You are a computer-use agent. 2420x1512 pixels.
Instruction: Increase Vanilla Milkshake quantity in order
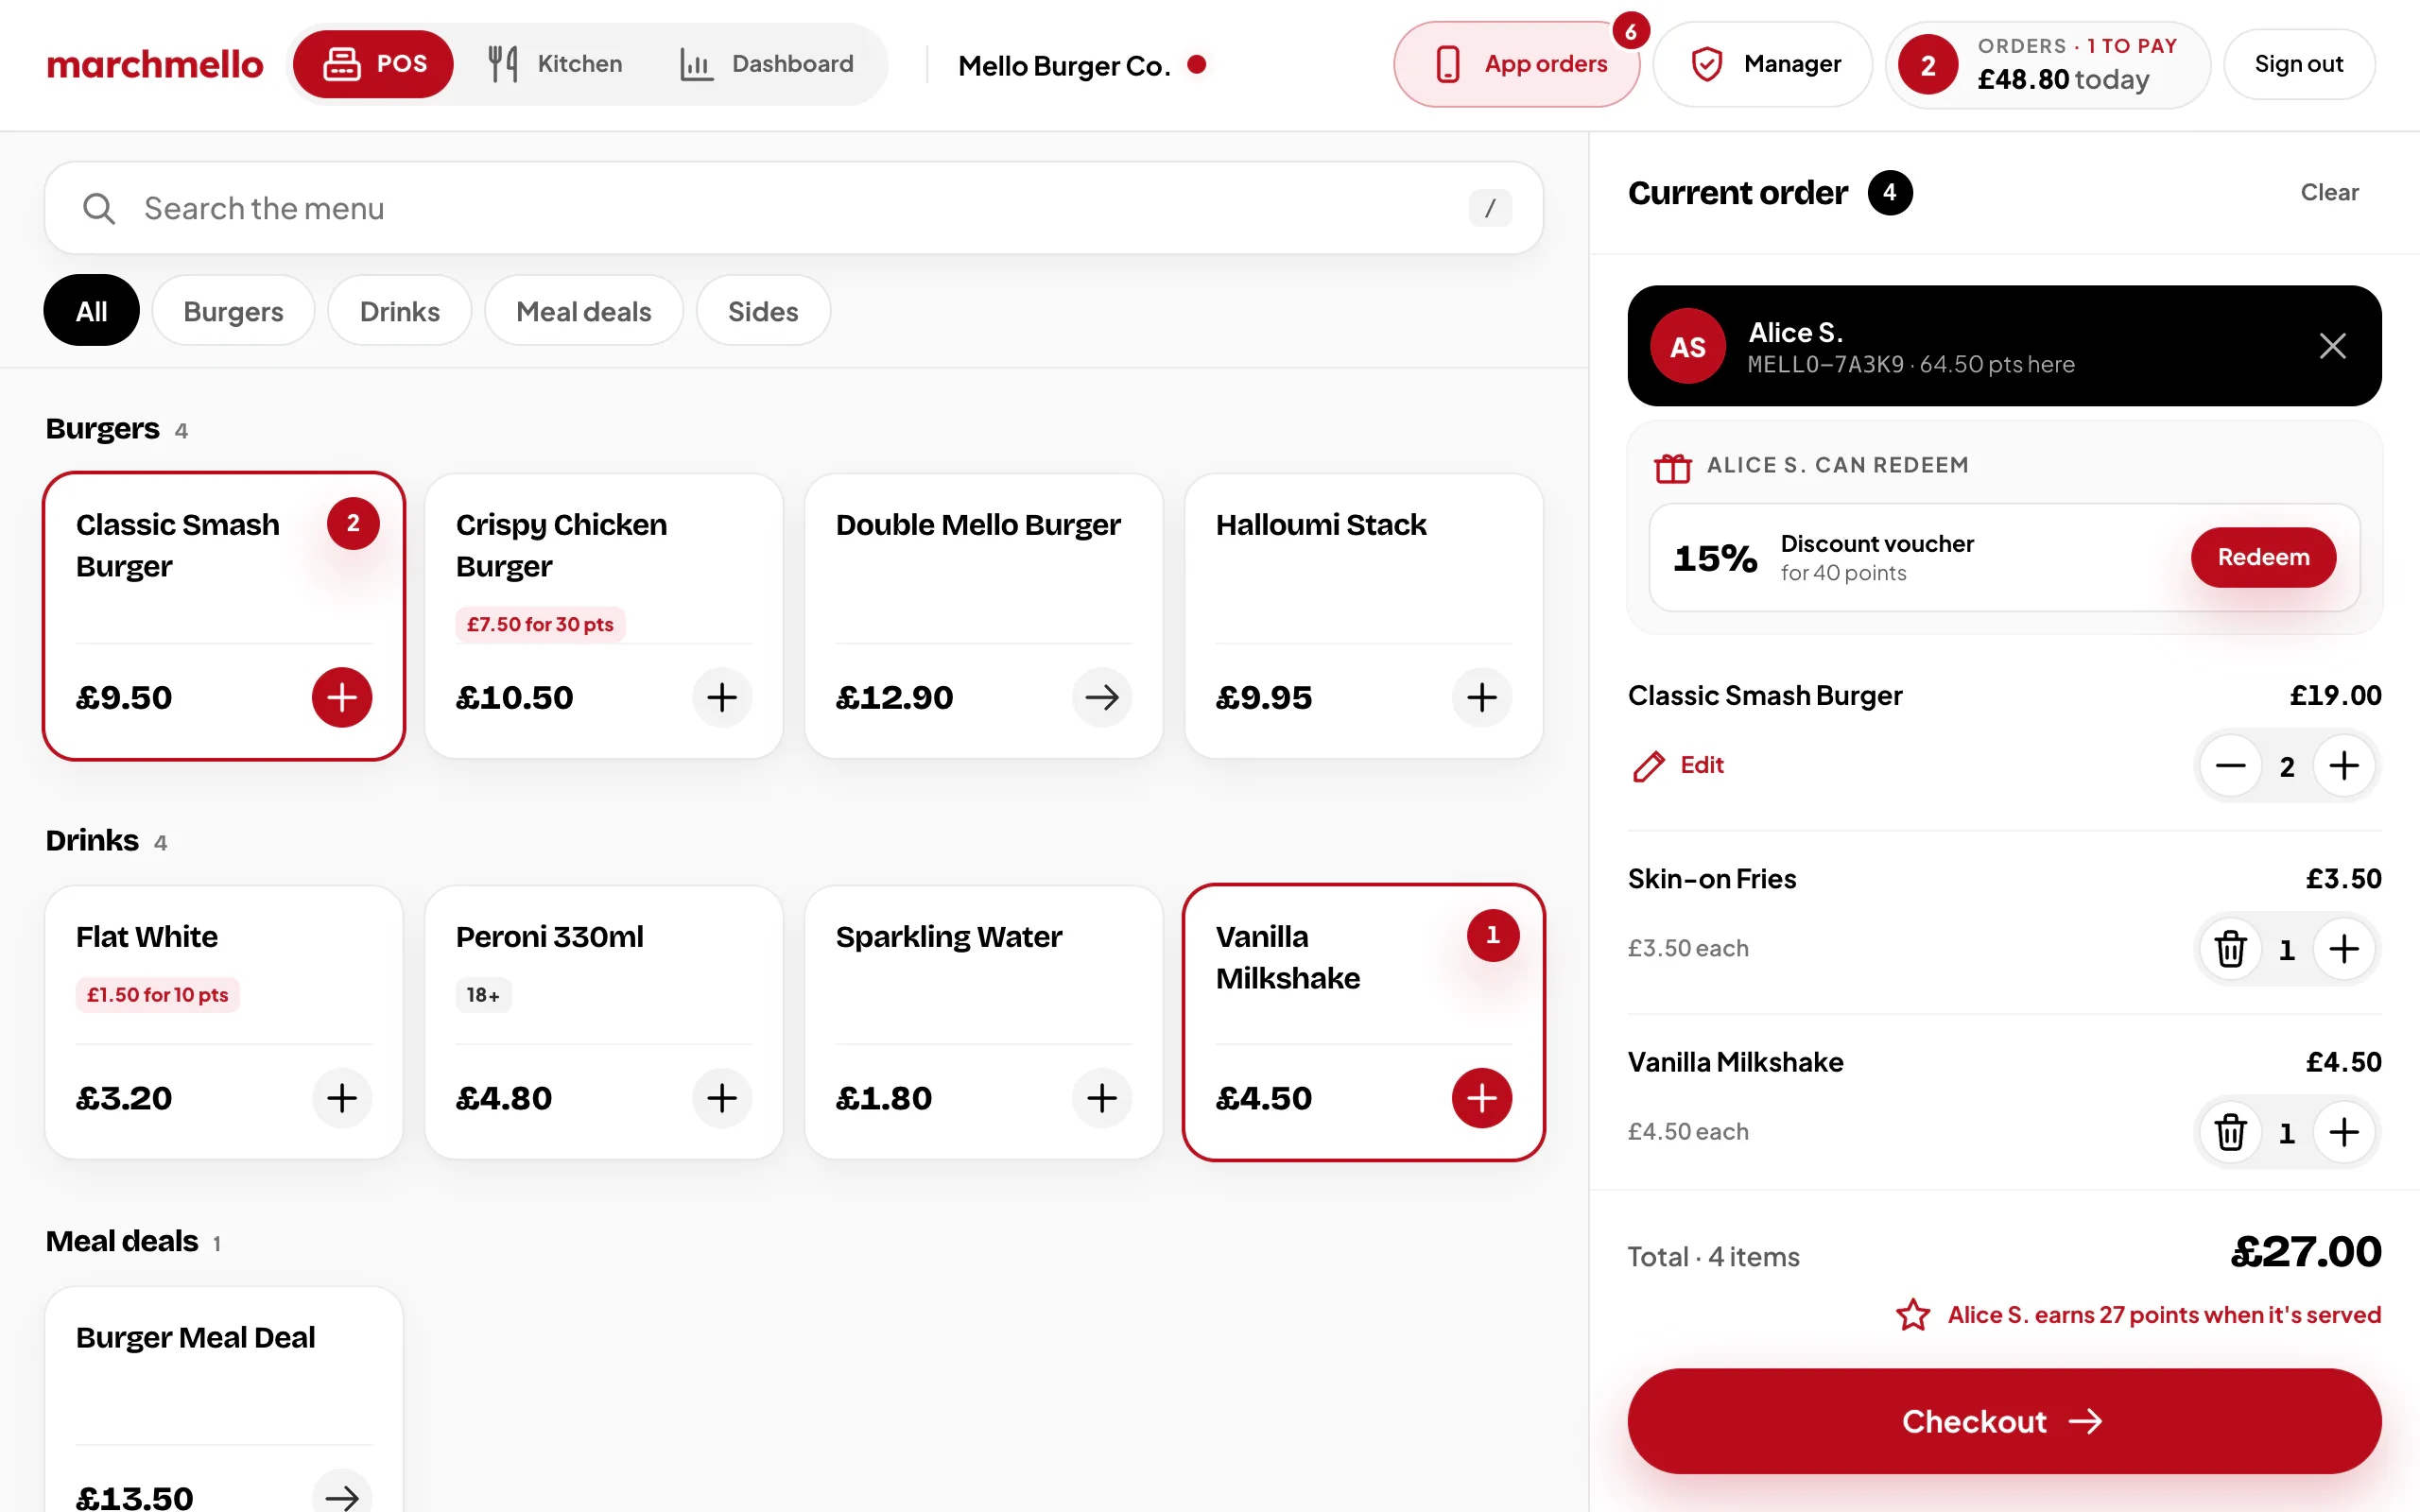coord(2344,1132)
